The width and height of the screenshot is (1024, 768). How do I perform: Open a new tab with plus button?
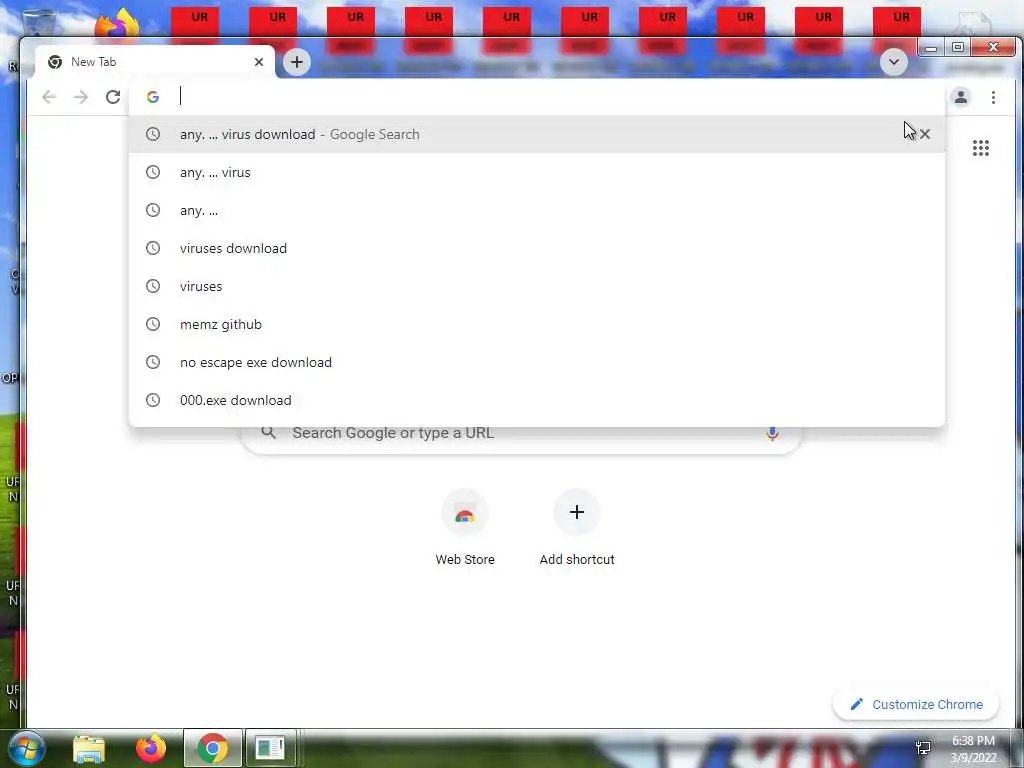296,62
